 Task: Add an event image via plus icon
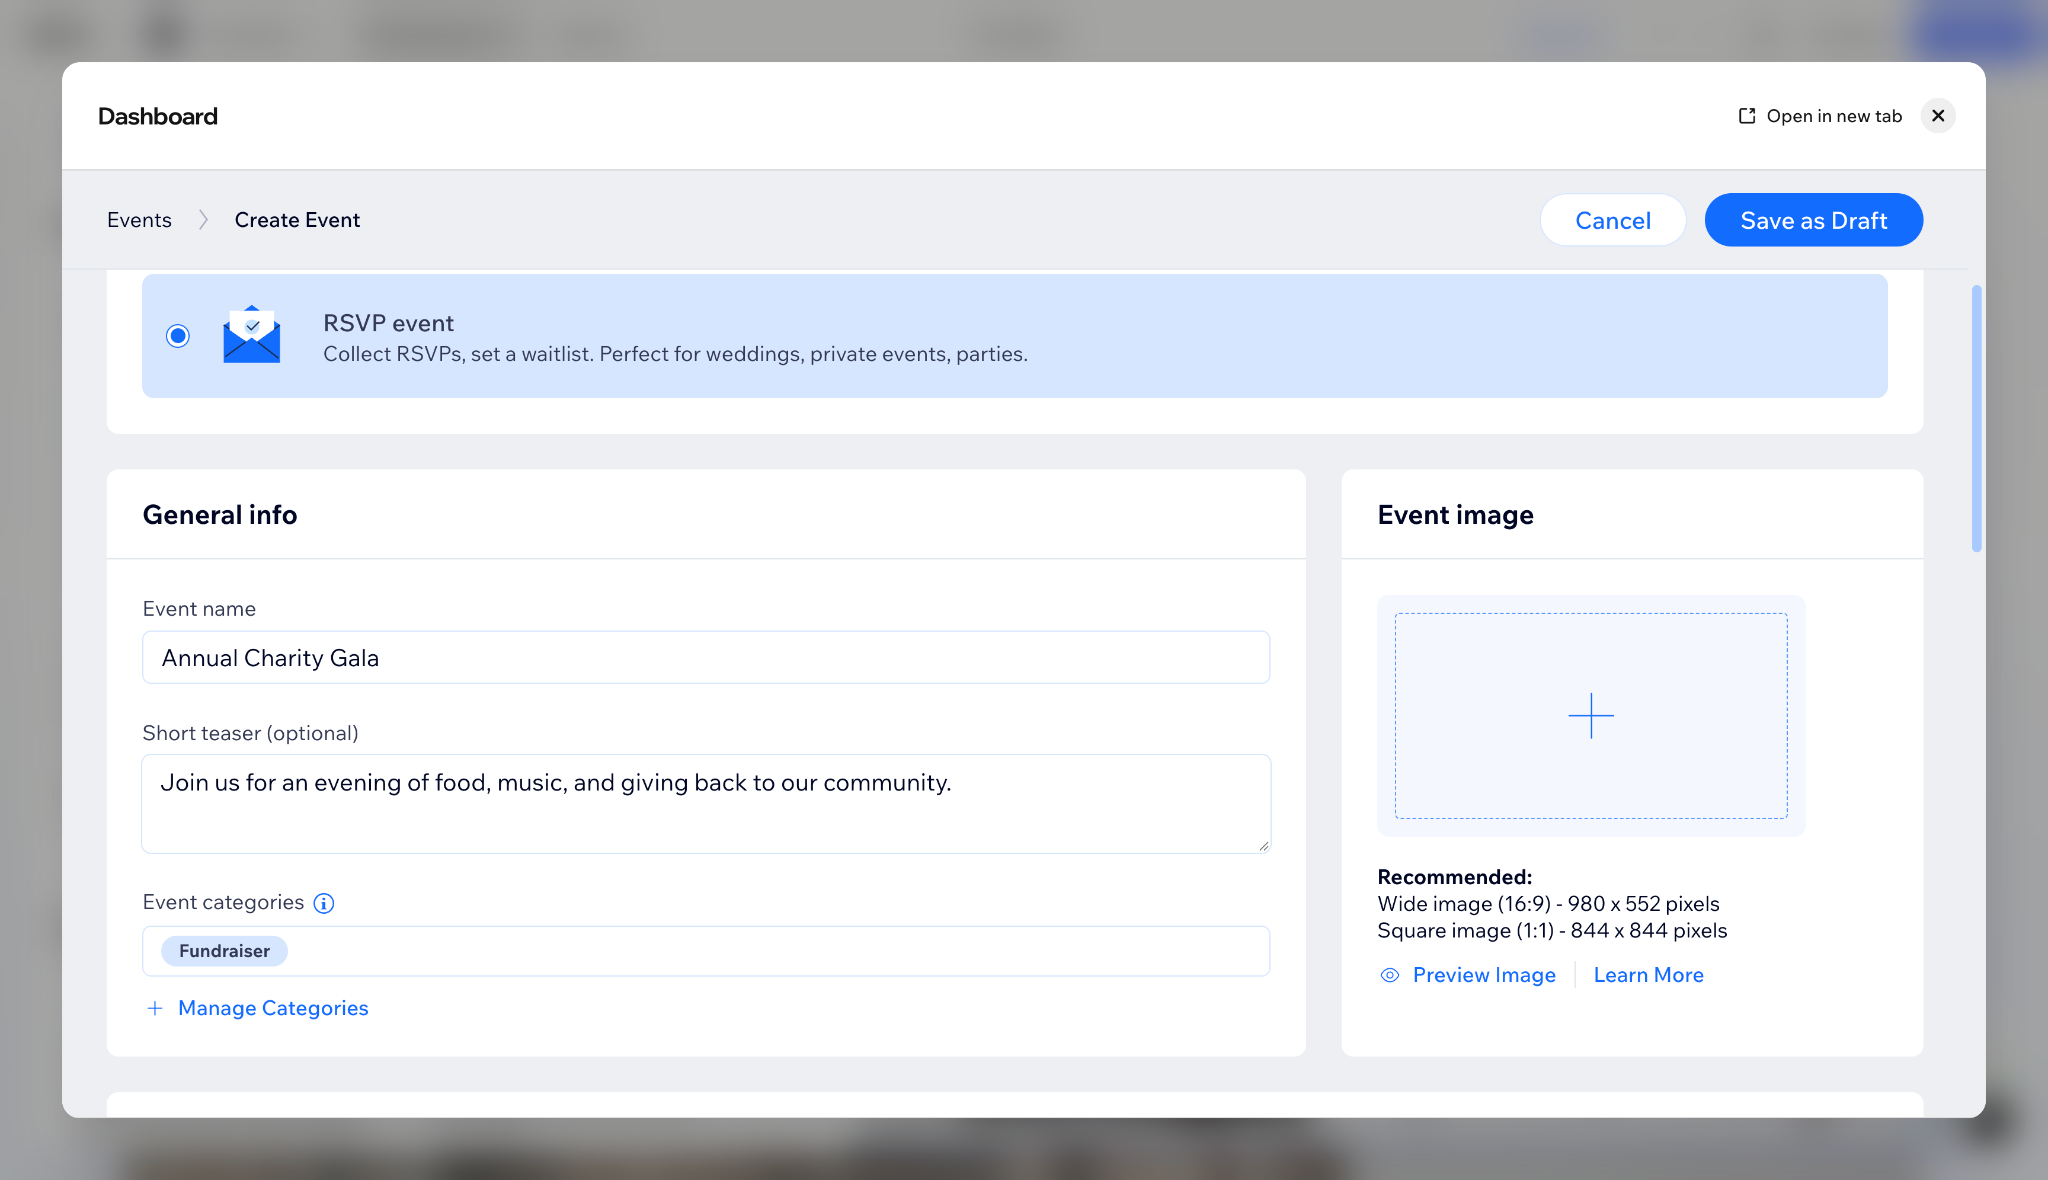(x=1591, y=716)
